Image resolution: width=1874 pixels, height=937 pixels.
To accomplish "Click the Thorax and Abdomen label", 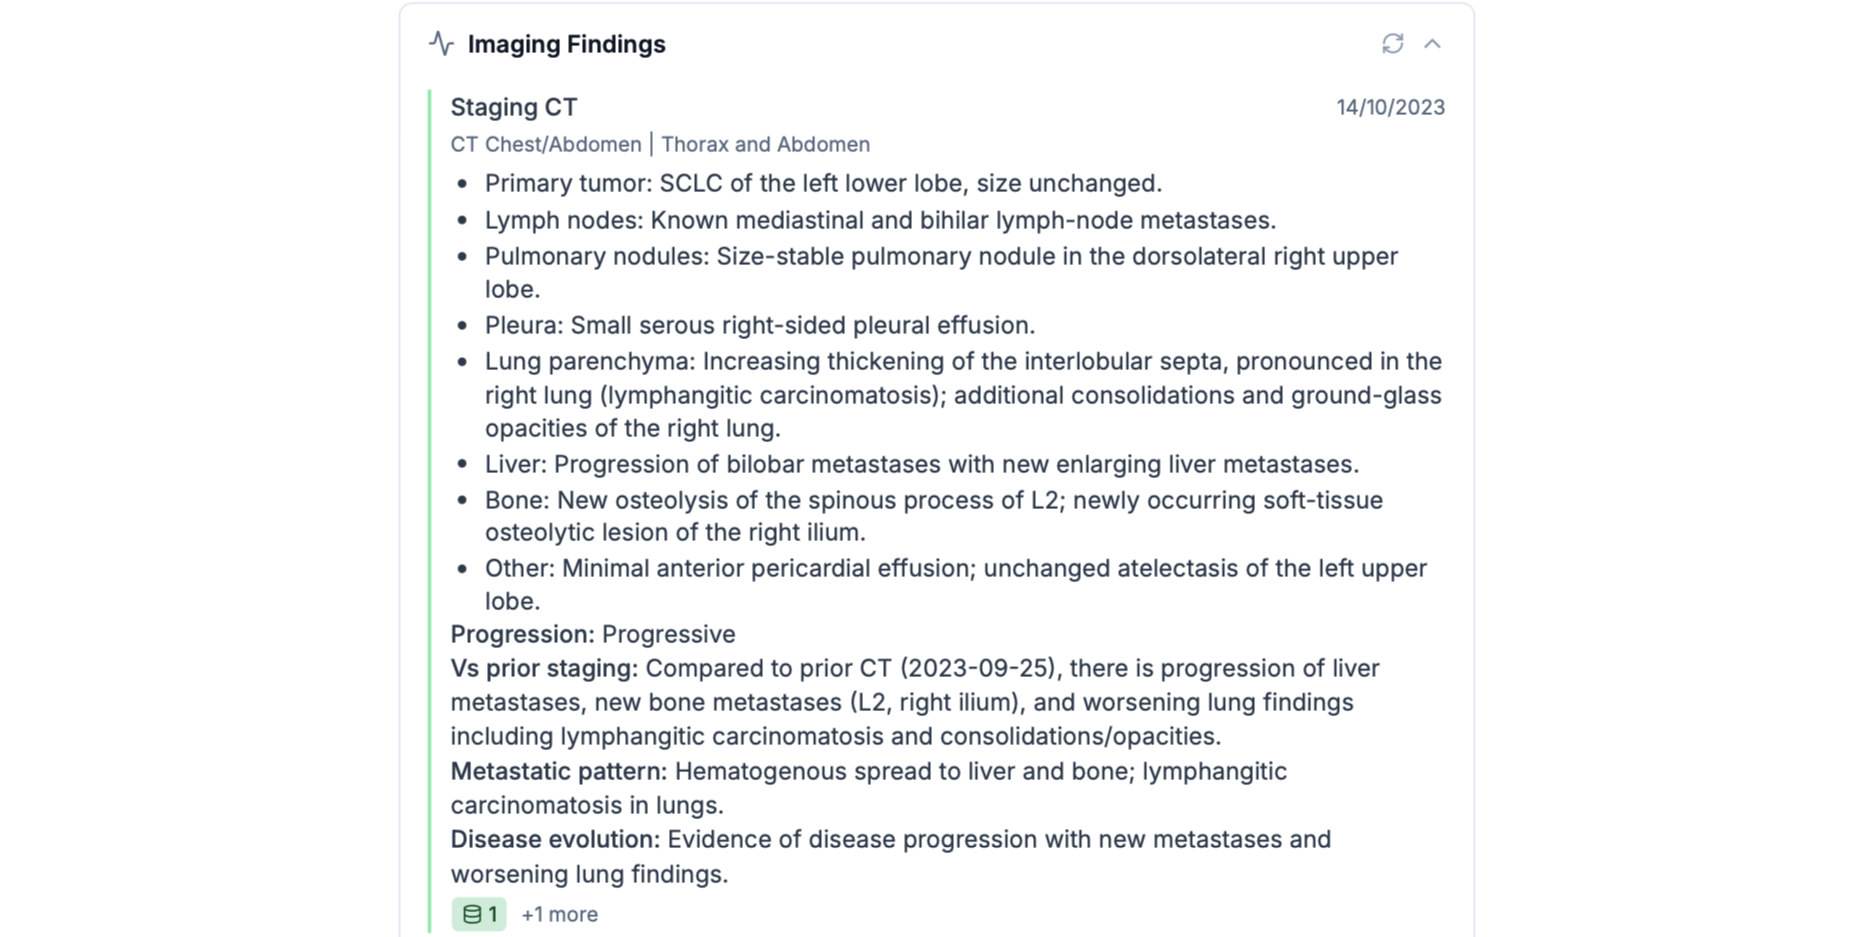I will (x=765, y=144).
